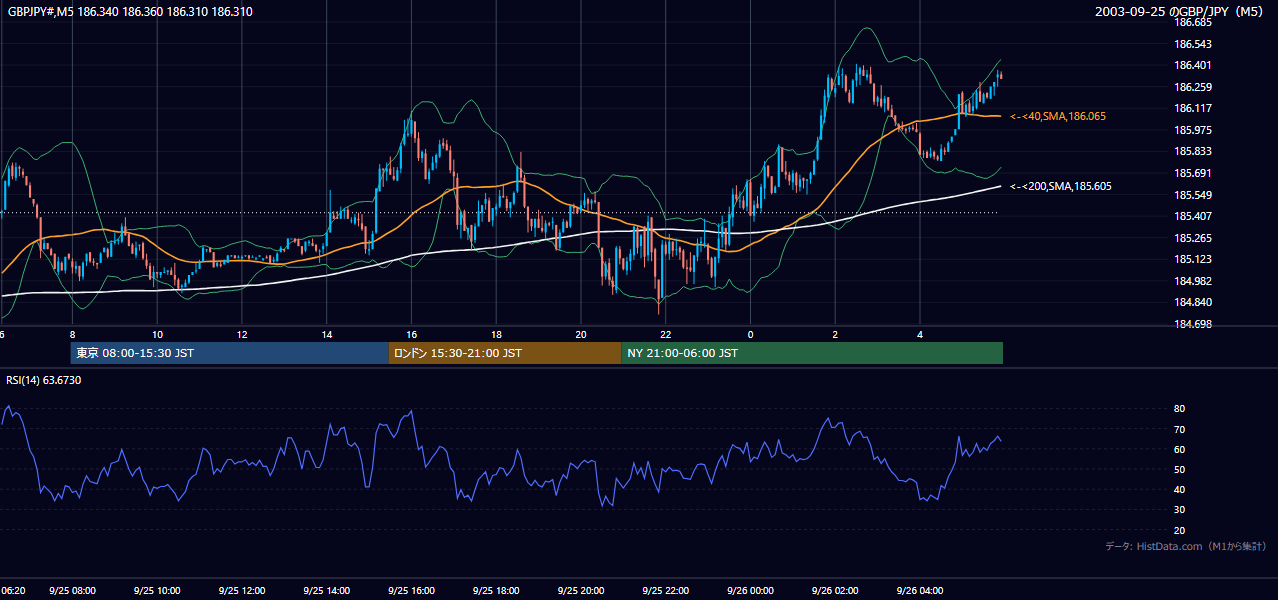Click hour marker 12 under the price chart
Viewport: 1278px width, 600px height.
click(x=242, y=334)
